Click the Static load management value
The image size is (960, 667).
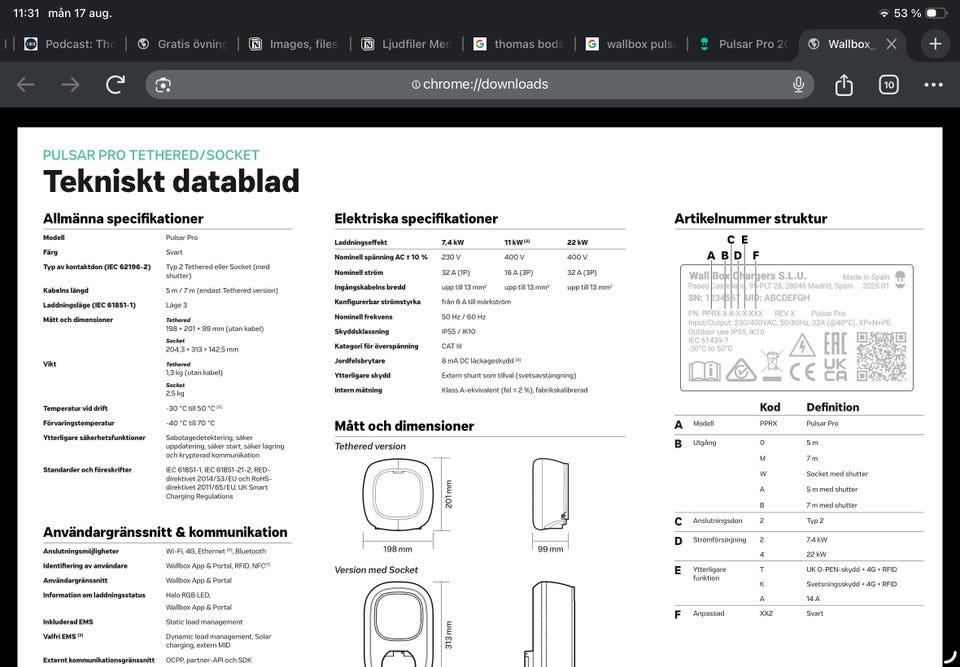click(204, 622)
